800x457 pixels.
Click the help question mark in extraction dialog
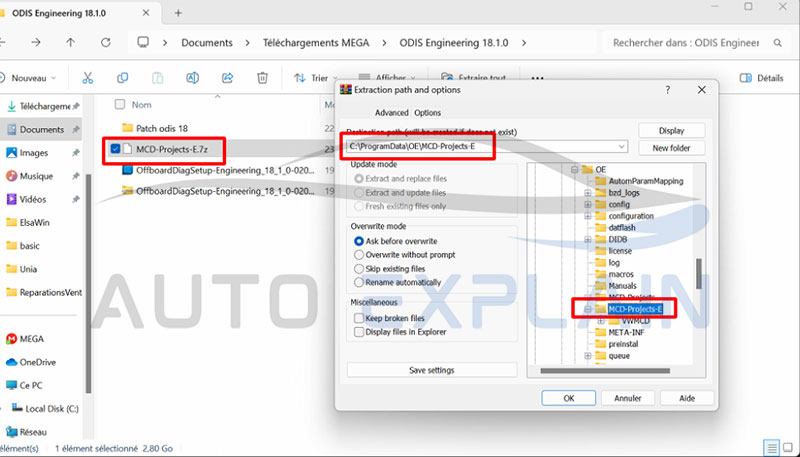(667, 90)
